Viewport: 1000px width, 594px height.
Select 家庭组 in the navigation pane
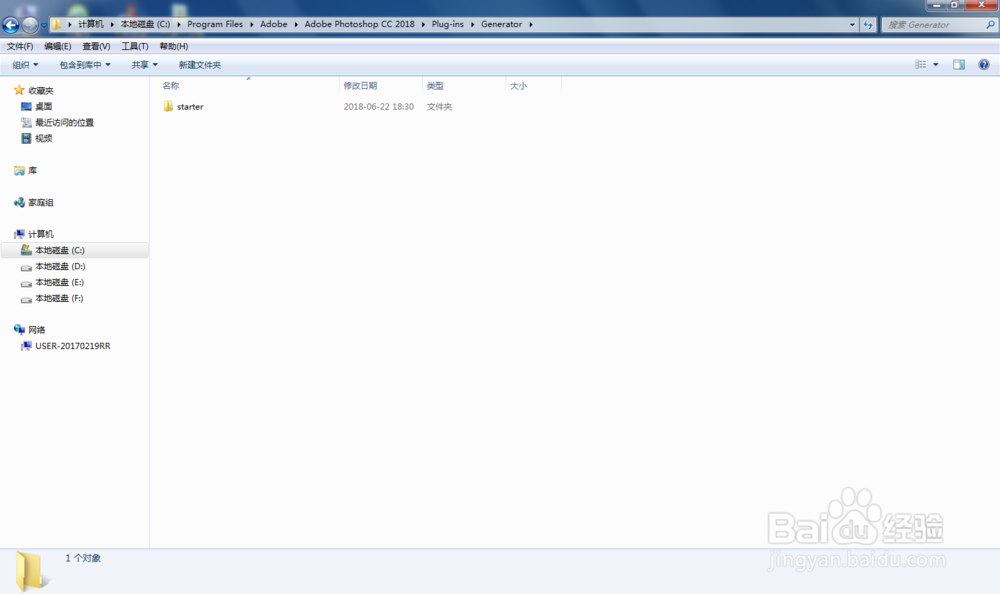point(41,202)
